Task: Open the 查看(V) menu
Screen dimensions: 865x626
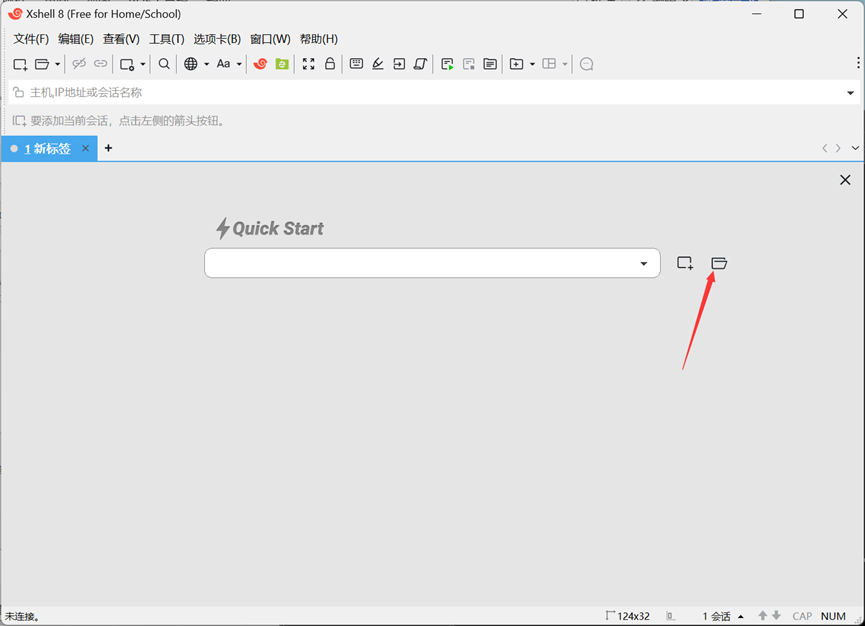Action: (x=121, y=39)
